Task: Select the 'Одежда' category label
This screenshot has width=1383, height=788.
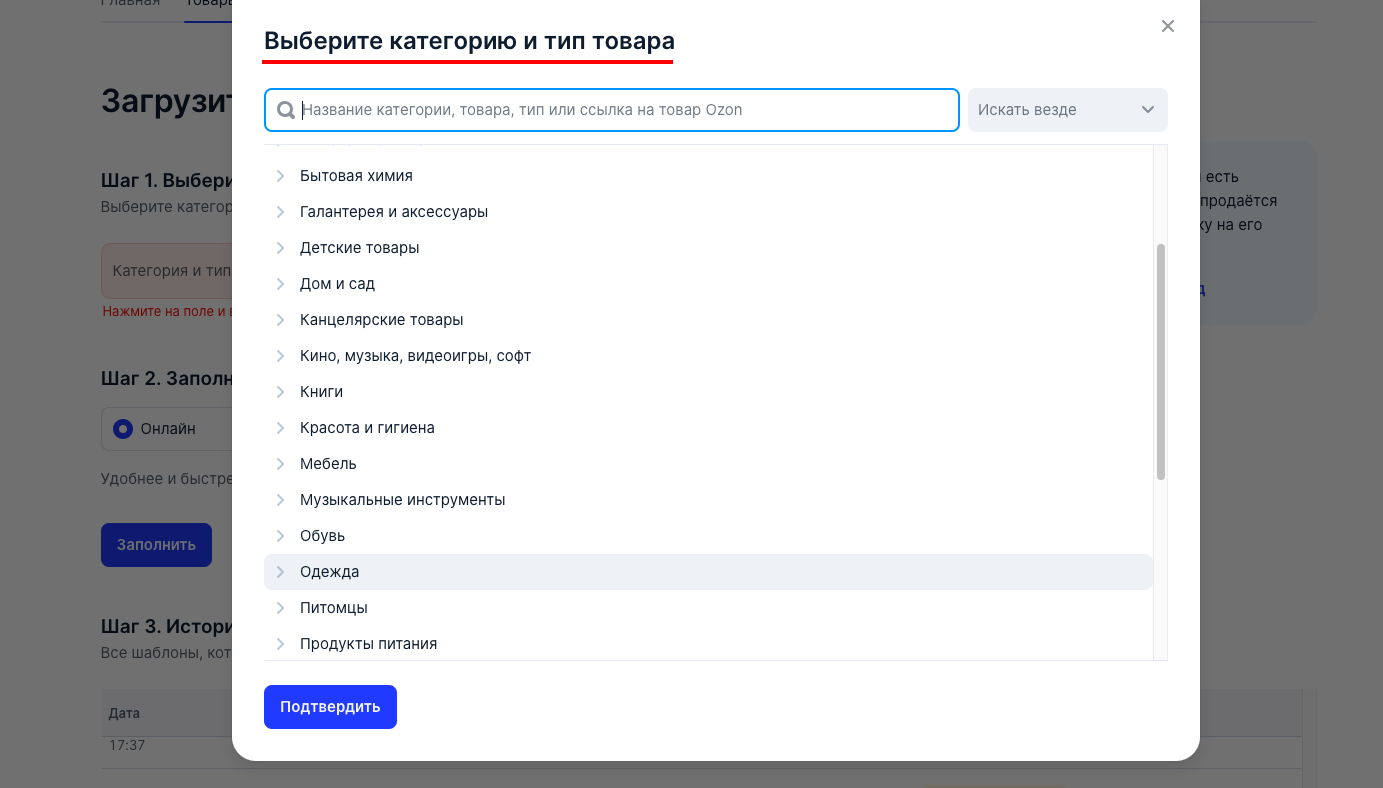Action: tap(329, 572)
